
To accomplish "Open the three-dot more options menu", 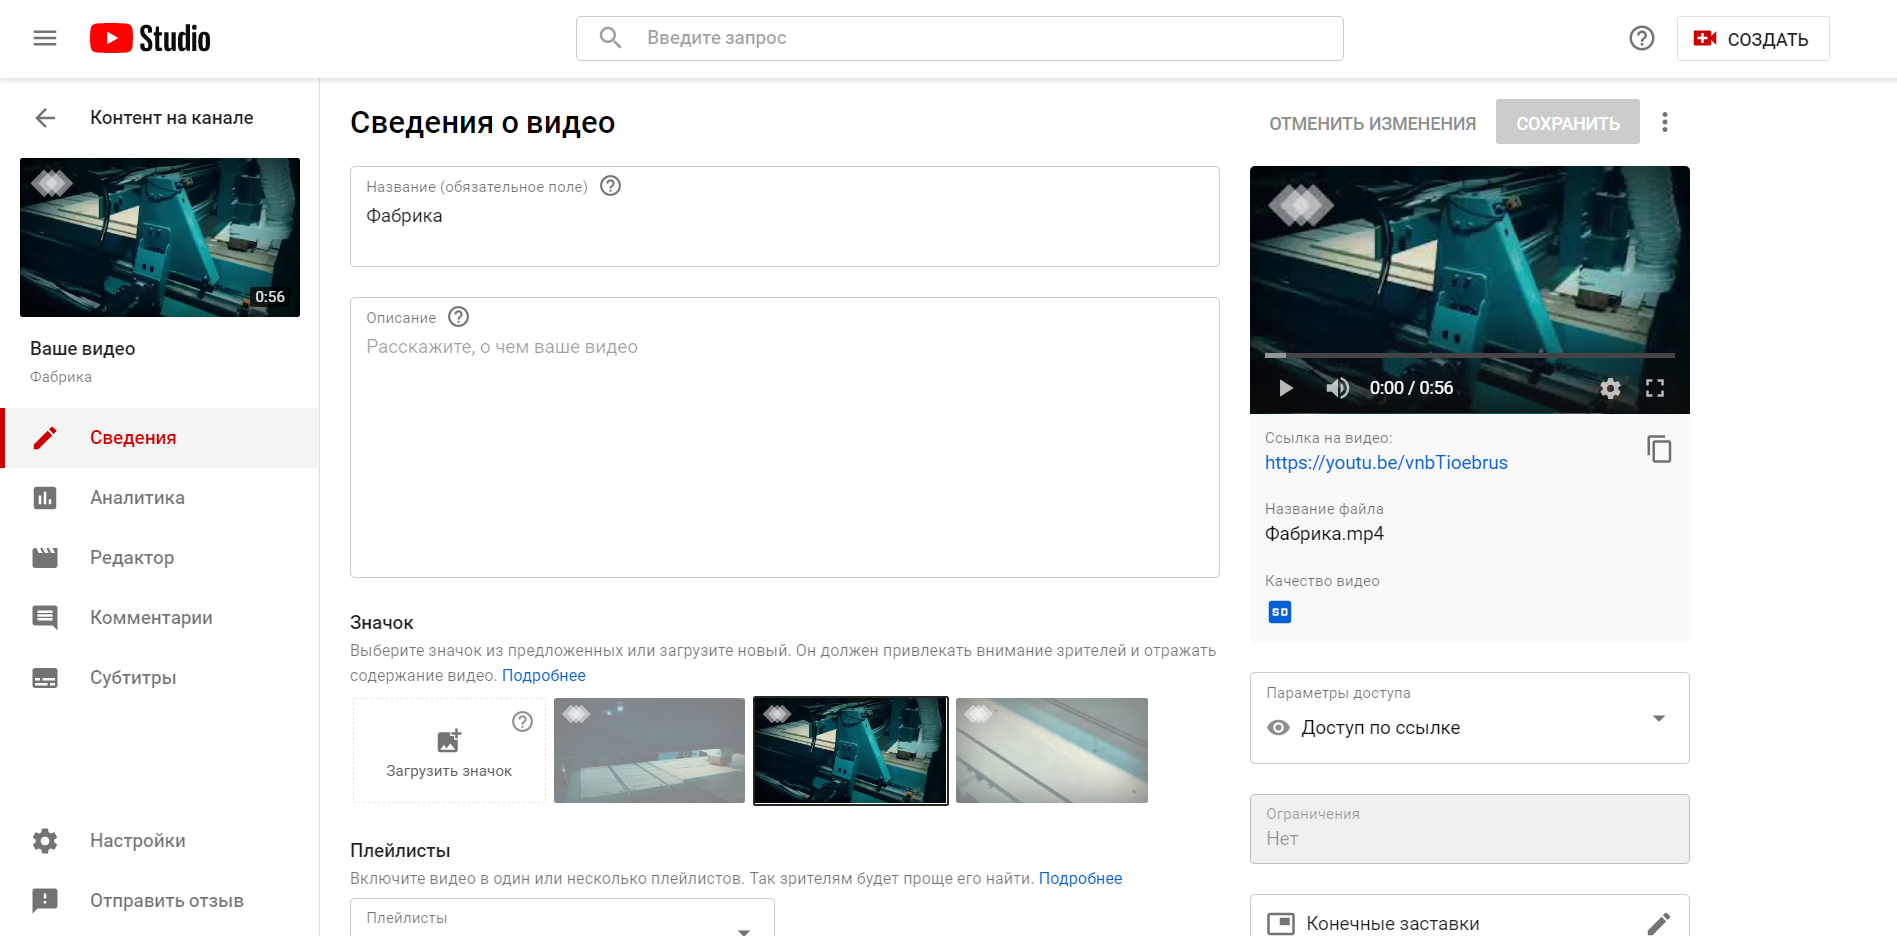I will [x=1664, y=122].
